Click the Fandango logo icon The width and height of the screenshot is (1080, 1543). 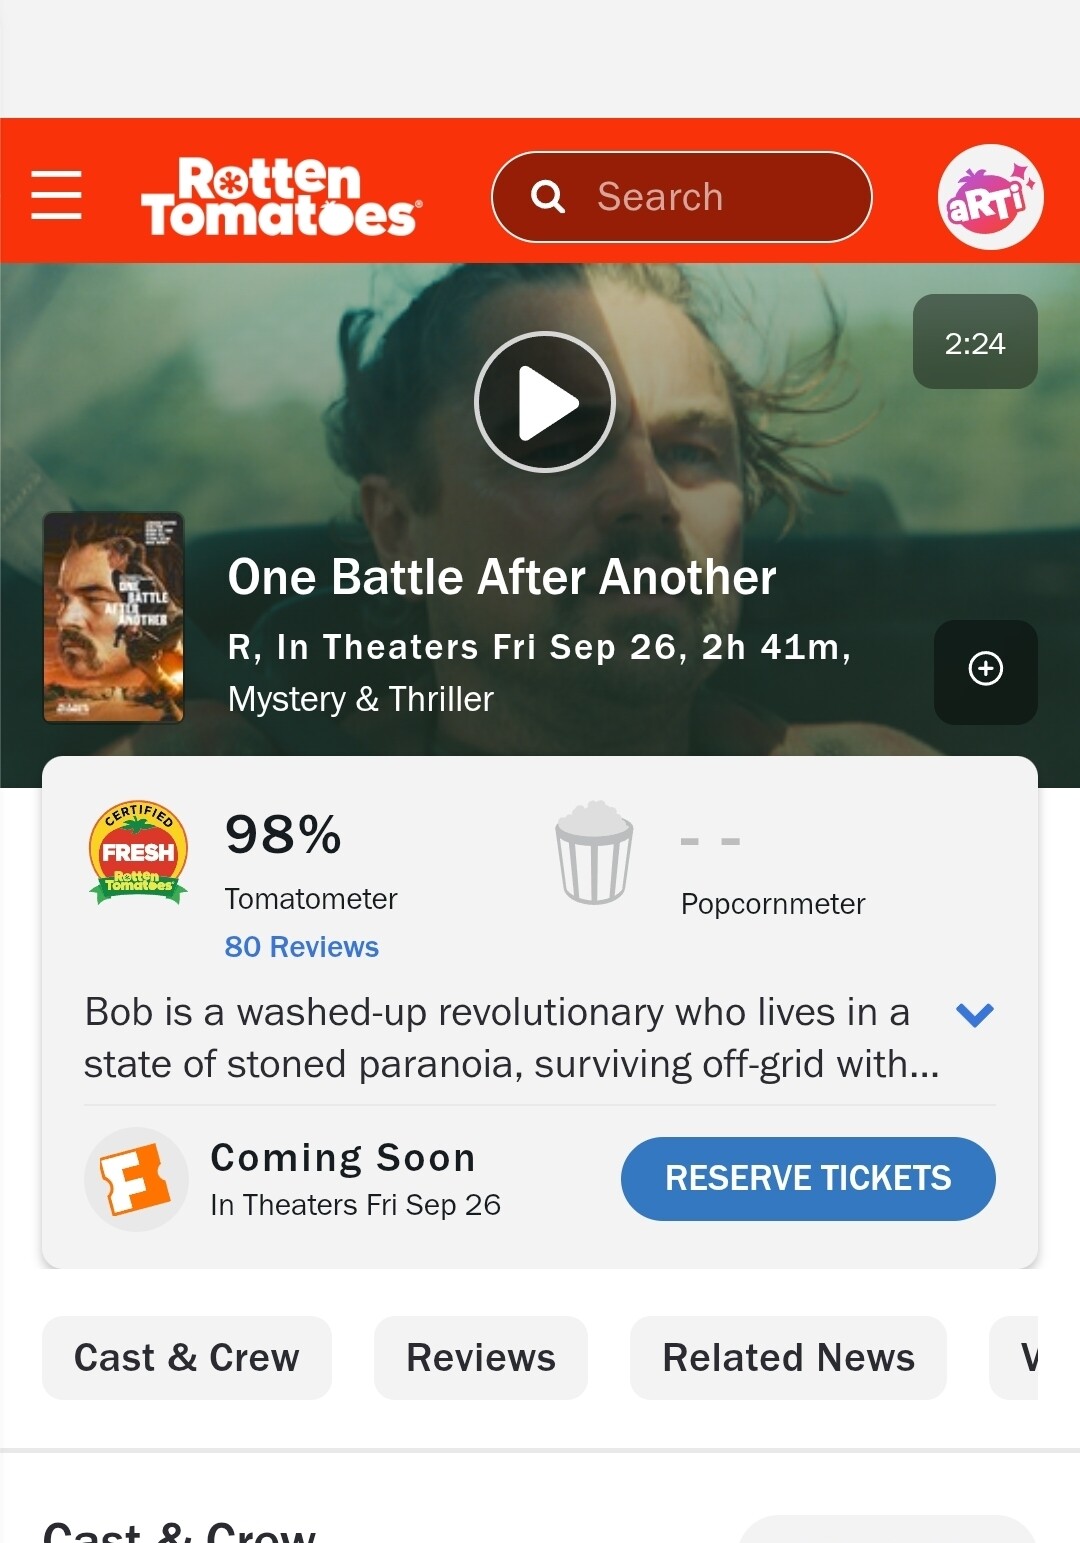point(136,1179)
